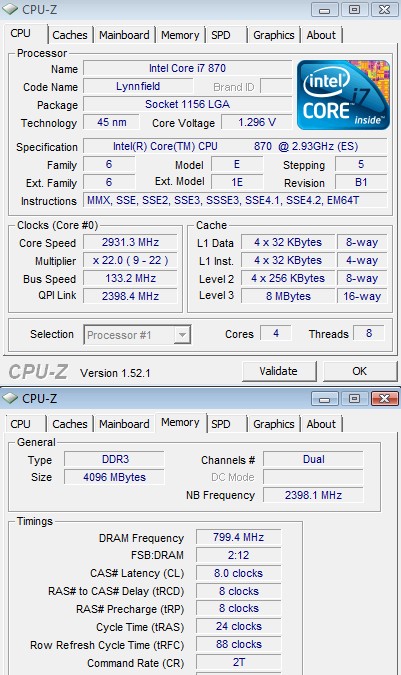Click the memory Type value DDR3
401x675 pixels.
click(115, 459)
